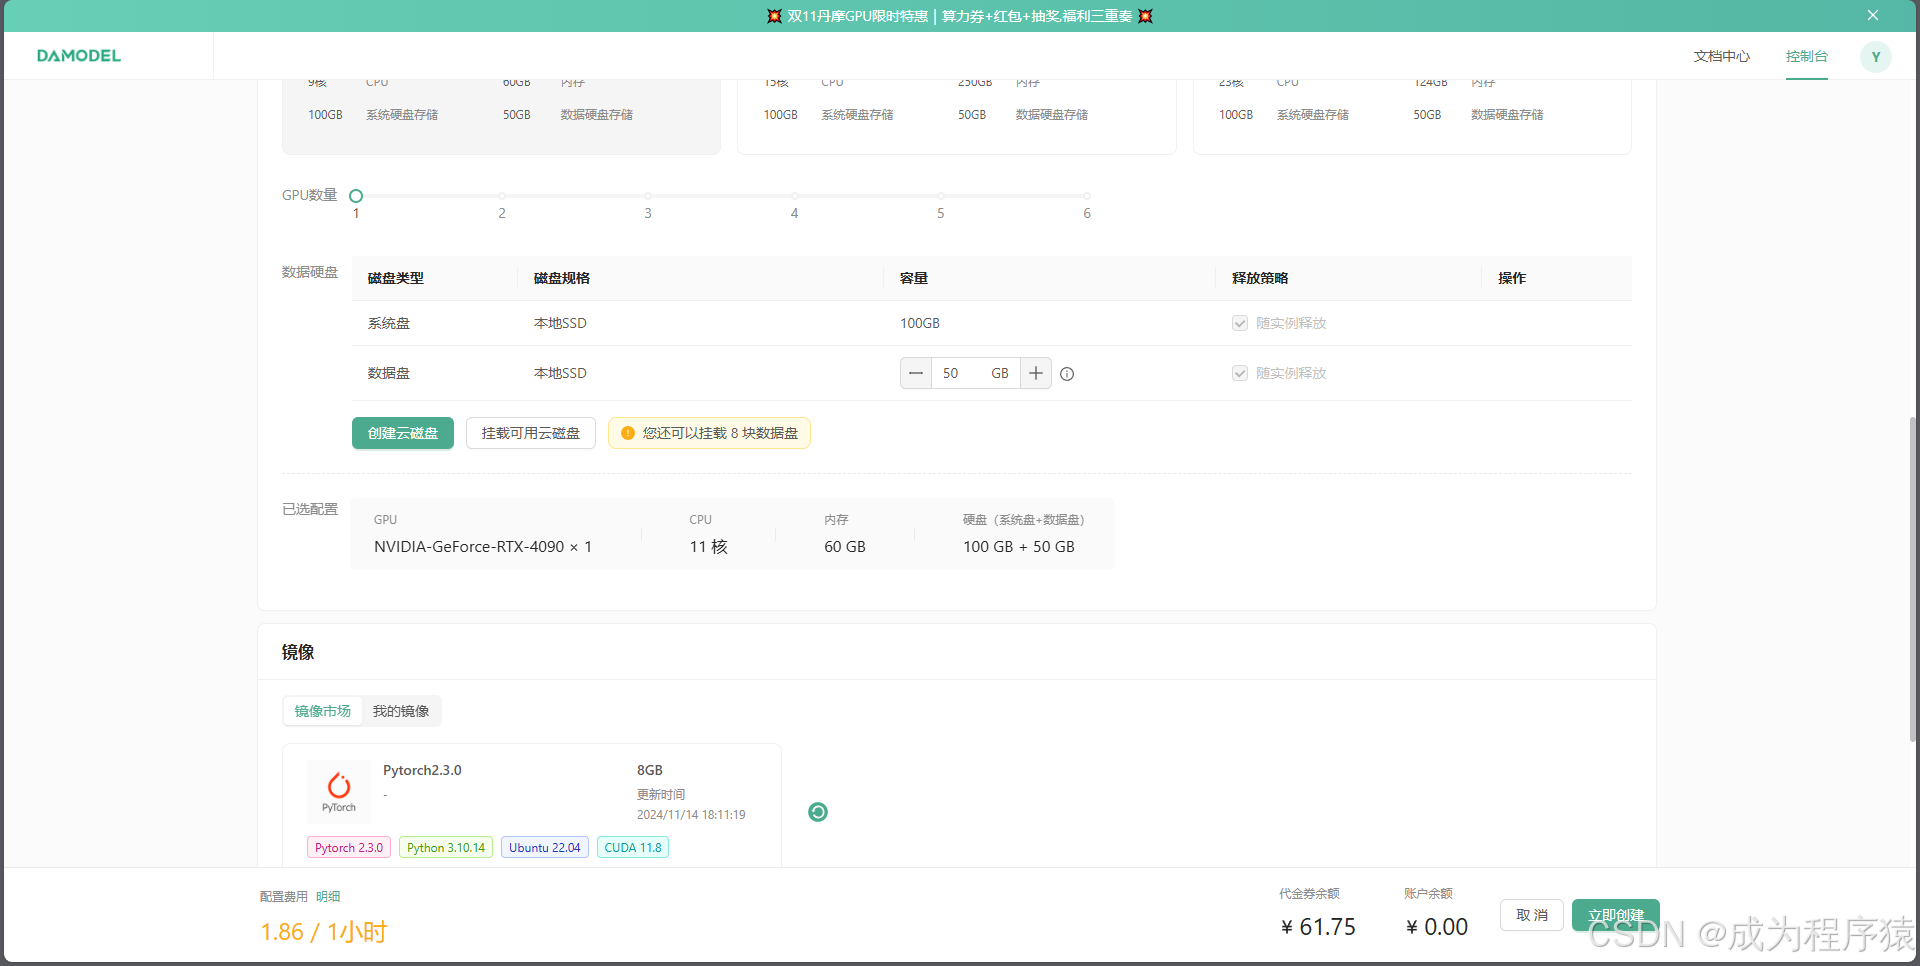Click the 创建云磁盘 button
The width and height of the screenshot is (1920, 966).
(x=403, y=433)
